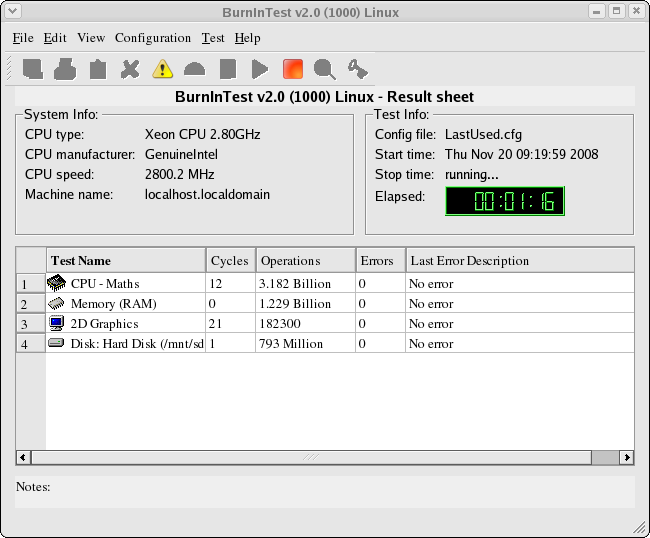Click the running... stop time value
This screenshot has width=650, height=538.
(x=472, y=174)
